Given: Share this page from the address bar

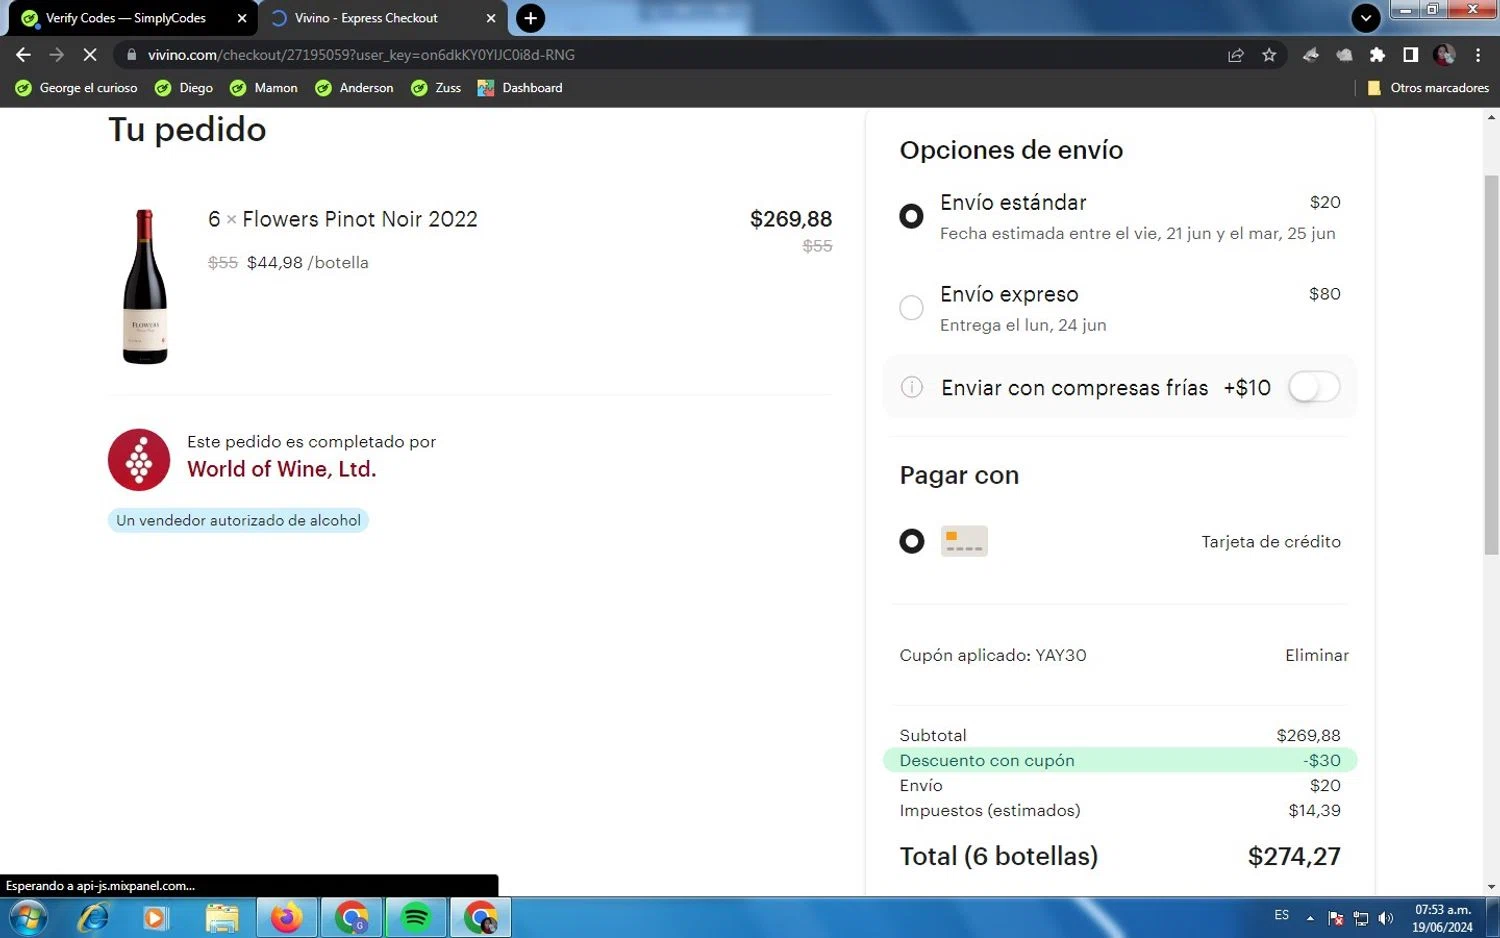Looking at the screenshot, I should (1236, 55).
